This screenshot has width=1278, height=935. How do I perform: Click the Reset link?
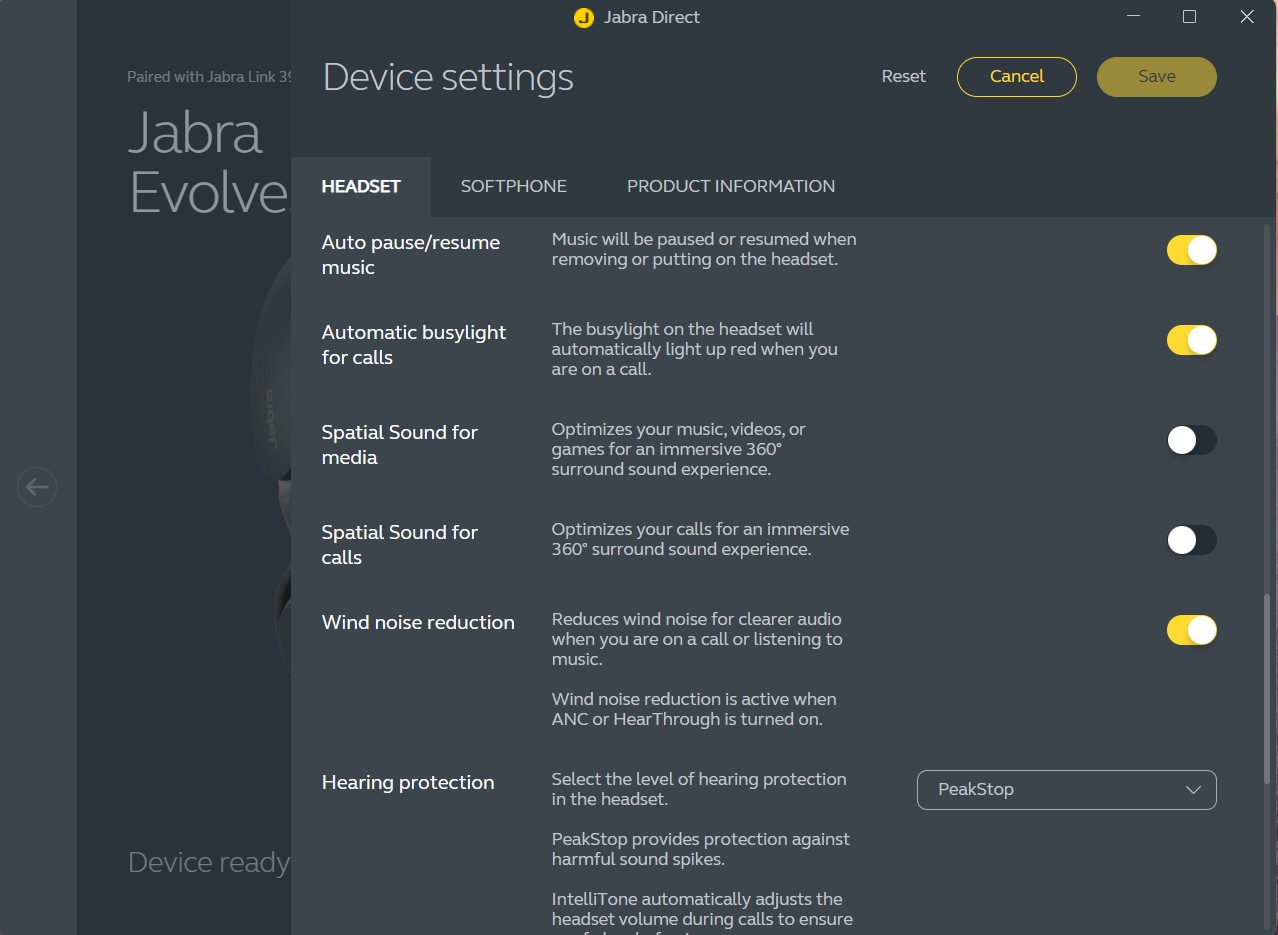point(903,77)
